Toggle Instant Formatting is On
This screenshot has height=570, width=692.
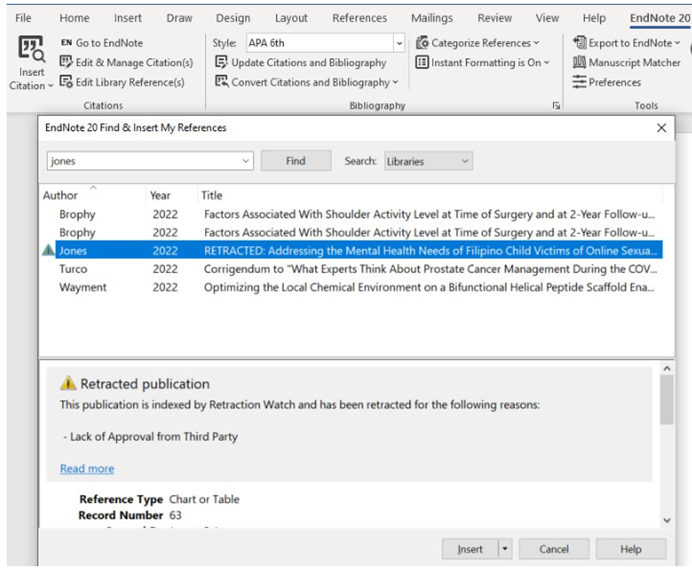click(x=482, y=63)
